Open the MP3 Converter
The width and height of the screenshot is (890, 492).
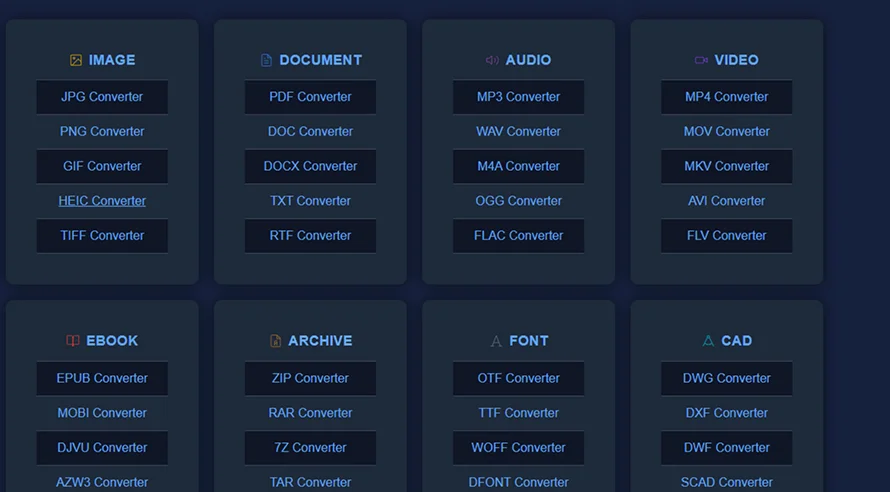(518, 97)
